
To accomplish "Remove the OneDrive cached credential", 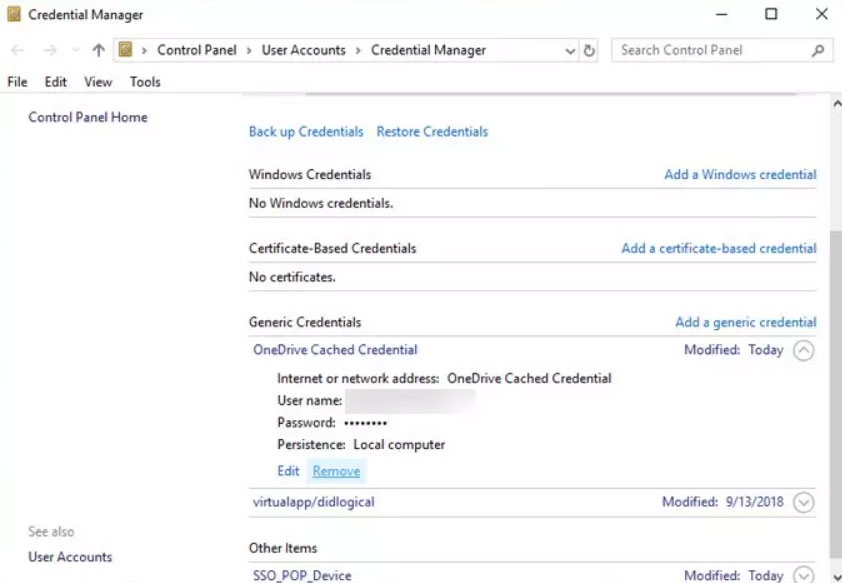I will 336,471.
